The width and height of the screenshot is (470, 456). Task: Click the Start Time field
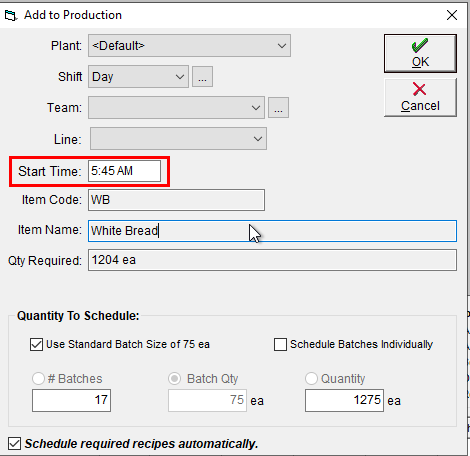coord(124,171)
